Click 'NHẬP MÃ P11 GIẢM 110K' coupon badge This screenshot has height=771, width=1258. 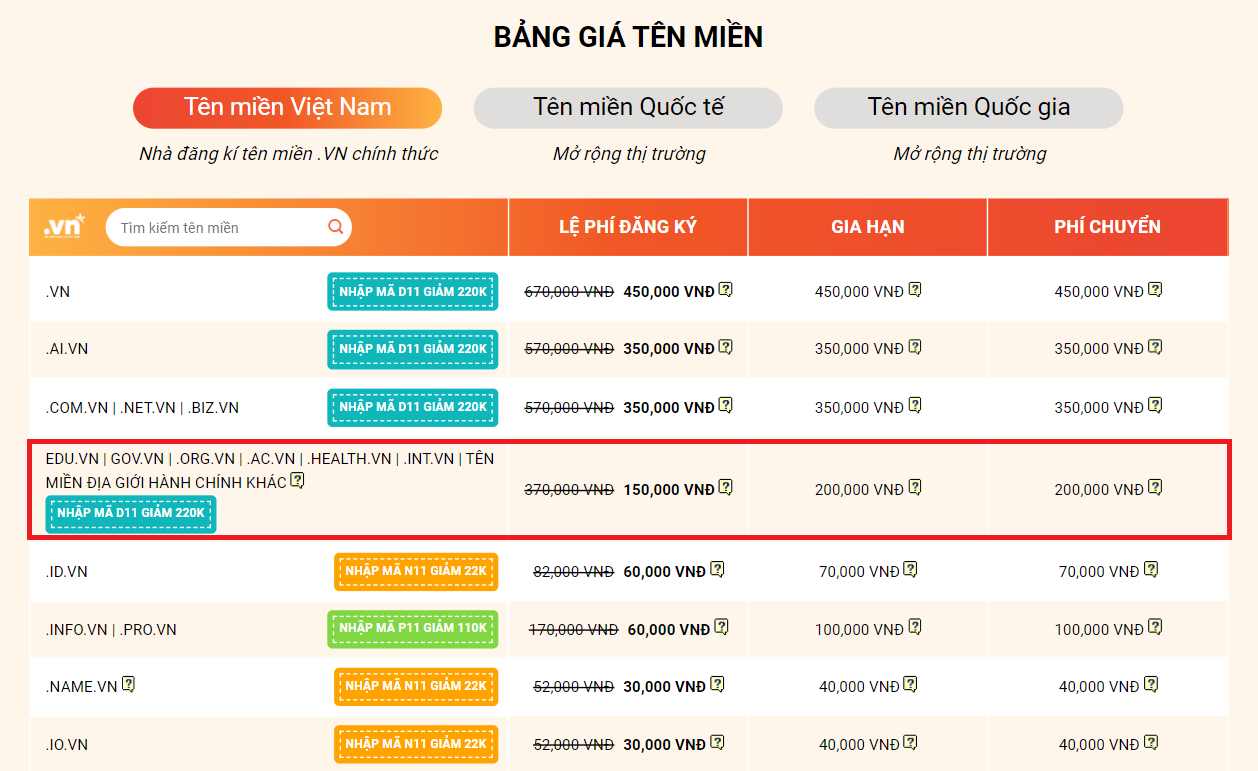pos(412,629)
